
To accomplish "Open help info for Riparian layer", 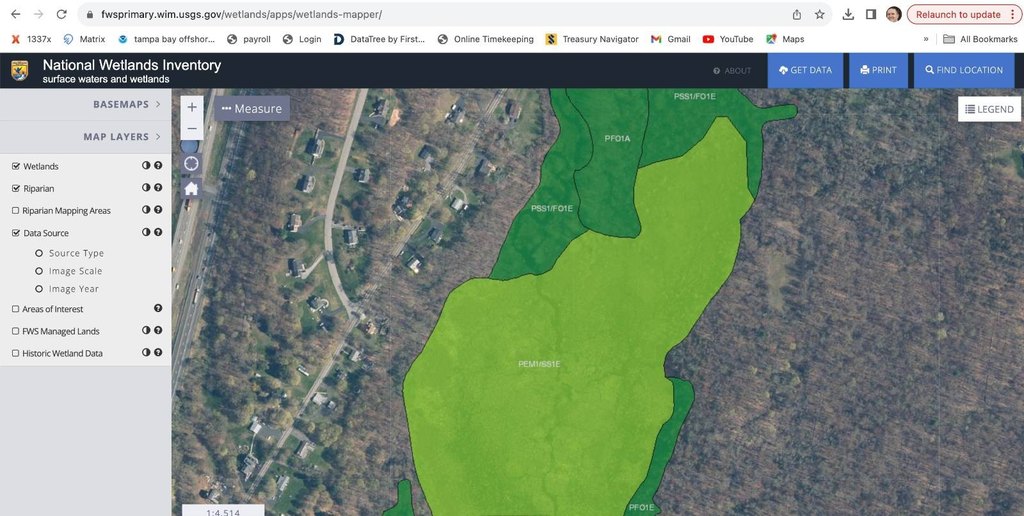I will (x=158, y=188).
